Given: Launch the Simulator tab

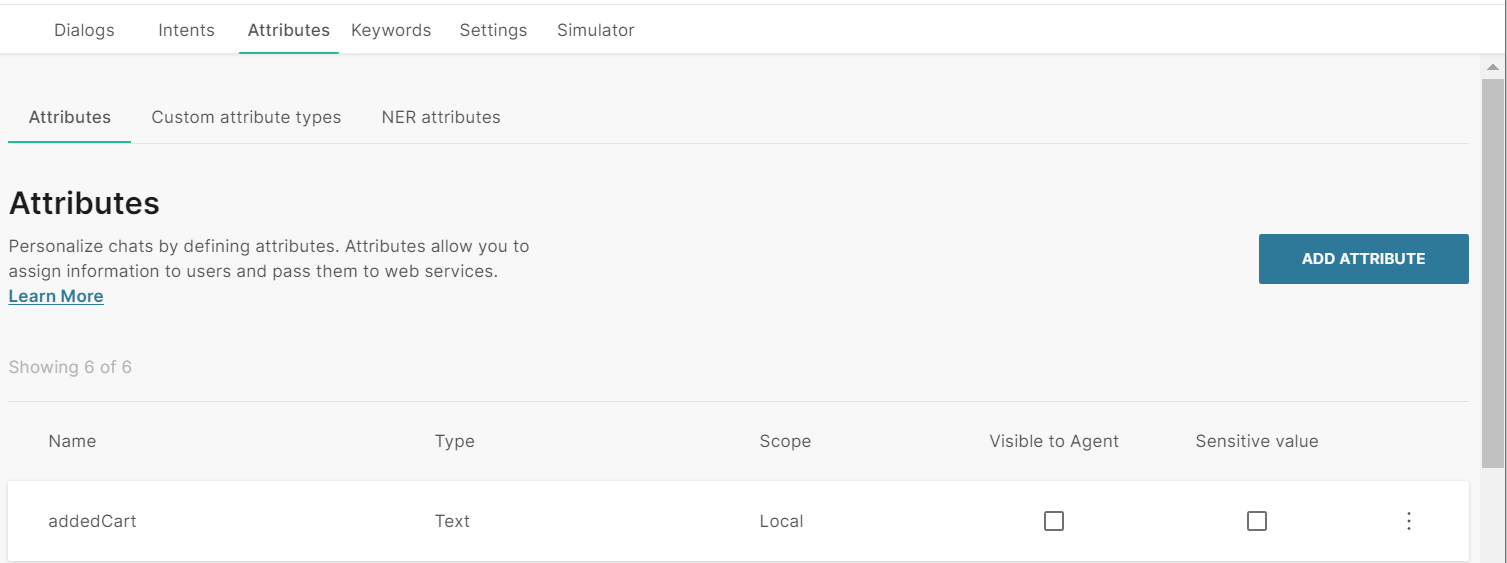Looking at the screenshot, I should pos(596,30).
